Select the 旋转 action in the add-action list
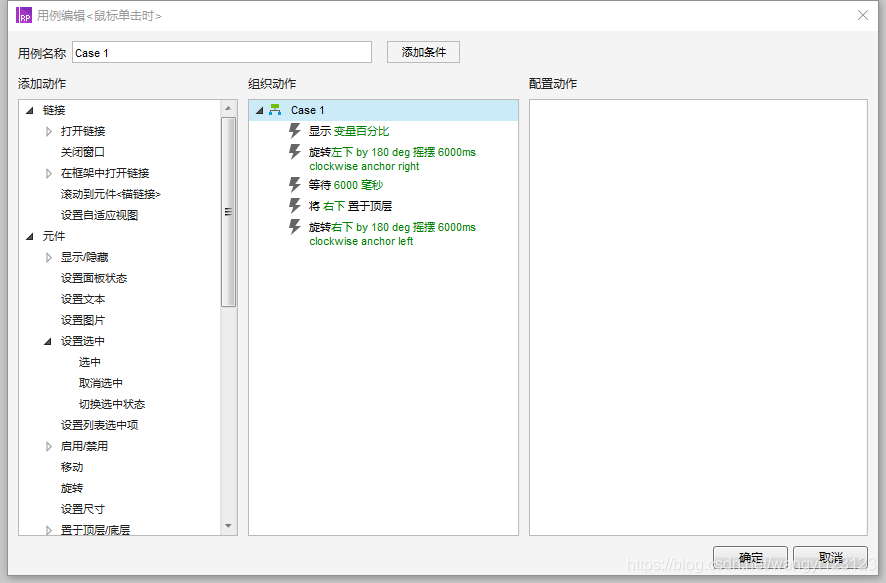Viewport: 886px width, 583px height. coord(72,488)
